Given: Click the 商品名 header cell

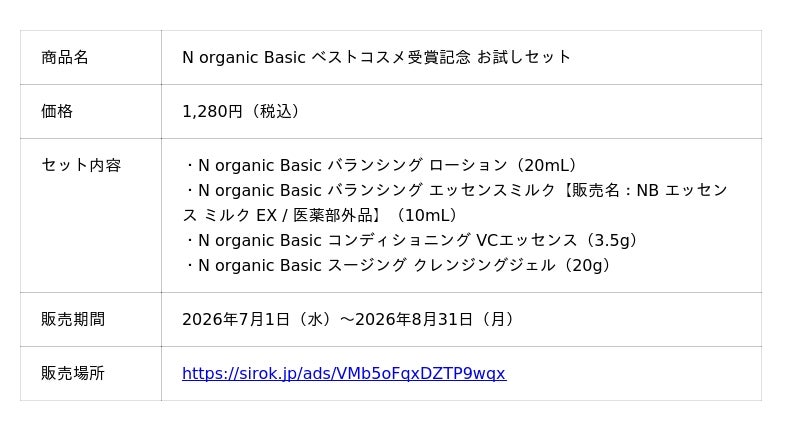Looking at the screenshot, I should coord(91,57).
